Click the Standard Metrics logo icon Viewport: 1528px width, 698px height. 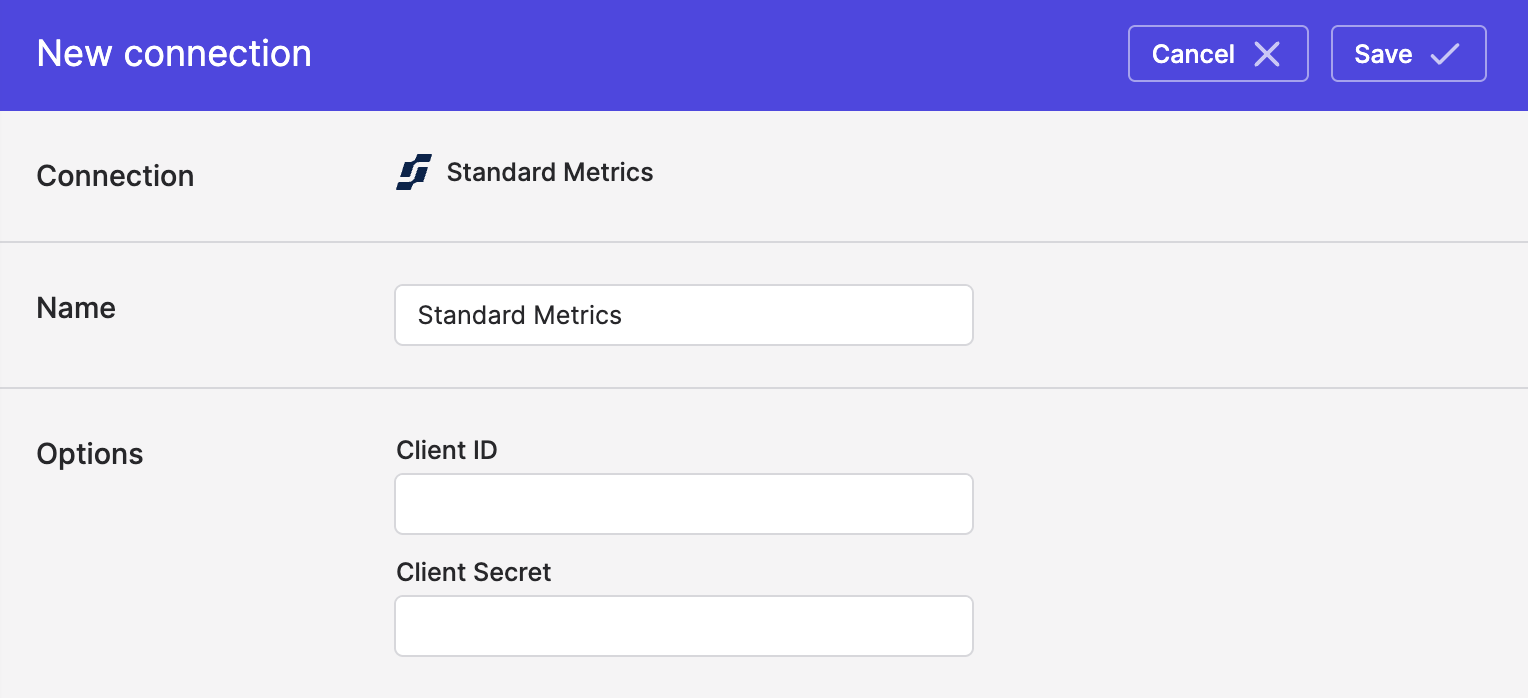414,173
